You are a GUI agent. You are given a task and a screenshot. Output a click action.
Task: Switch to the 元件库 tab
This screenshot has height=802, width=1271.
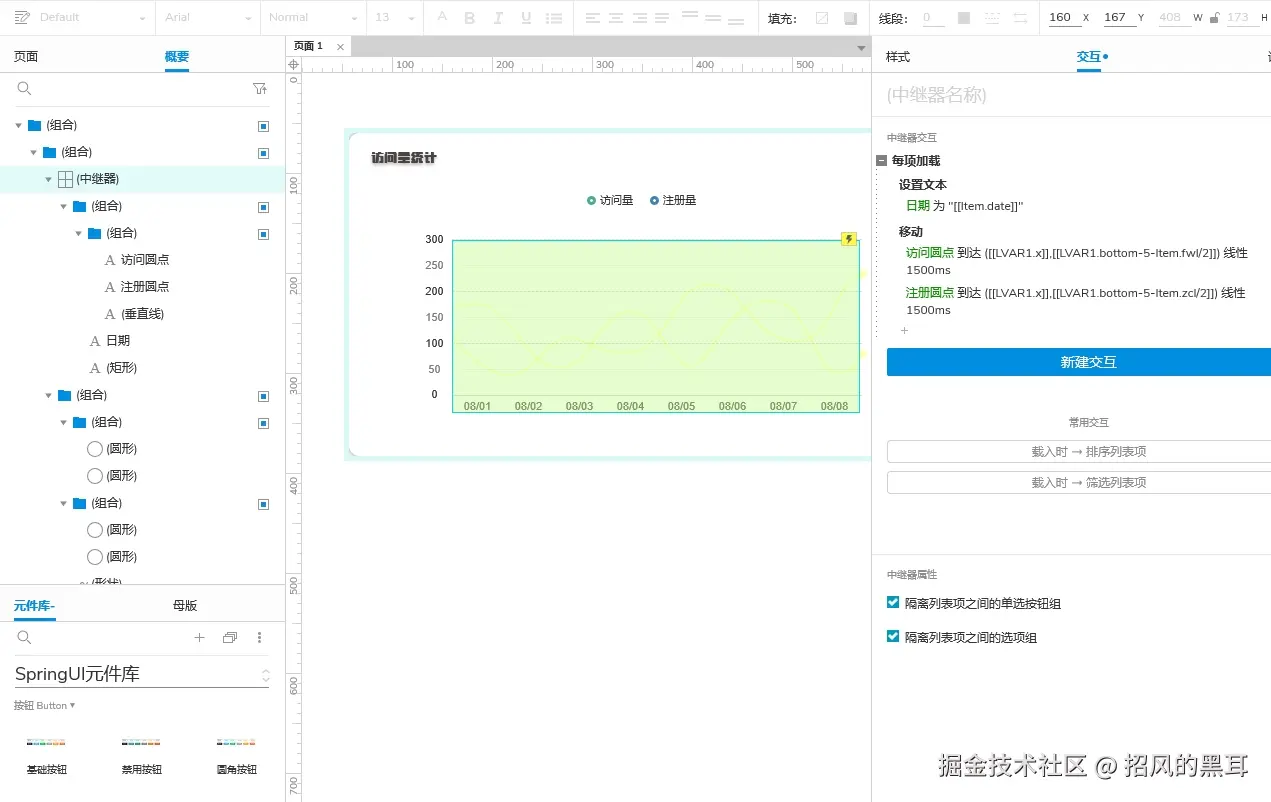[34, 606]
